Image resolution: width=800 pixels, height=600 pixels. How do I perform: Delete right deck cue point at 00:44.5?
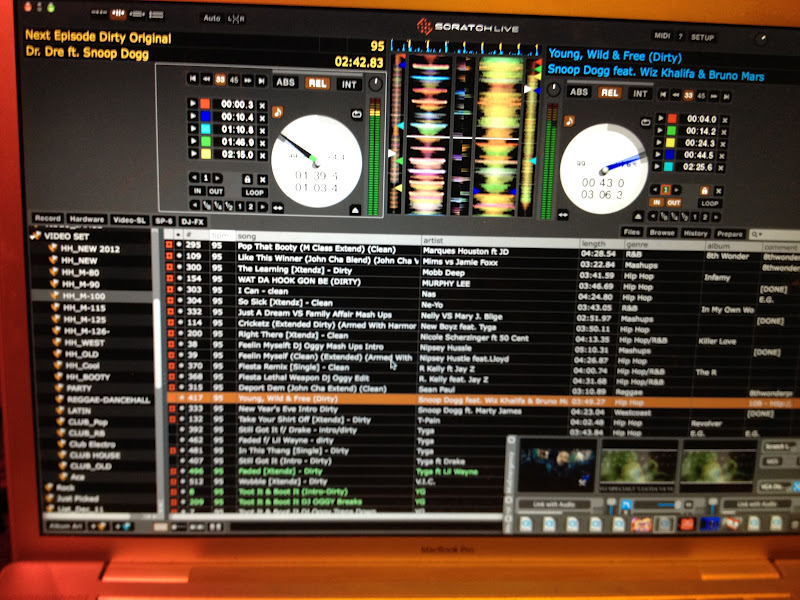point(722,156)
